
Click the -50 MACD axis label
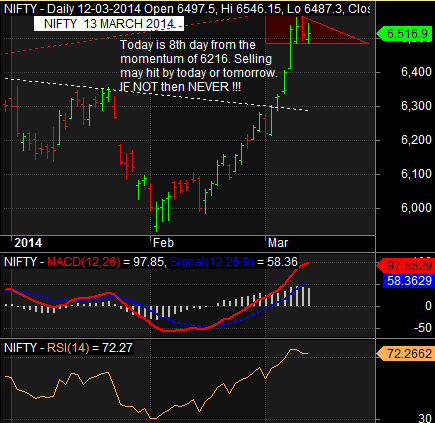point(423,328)
